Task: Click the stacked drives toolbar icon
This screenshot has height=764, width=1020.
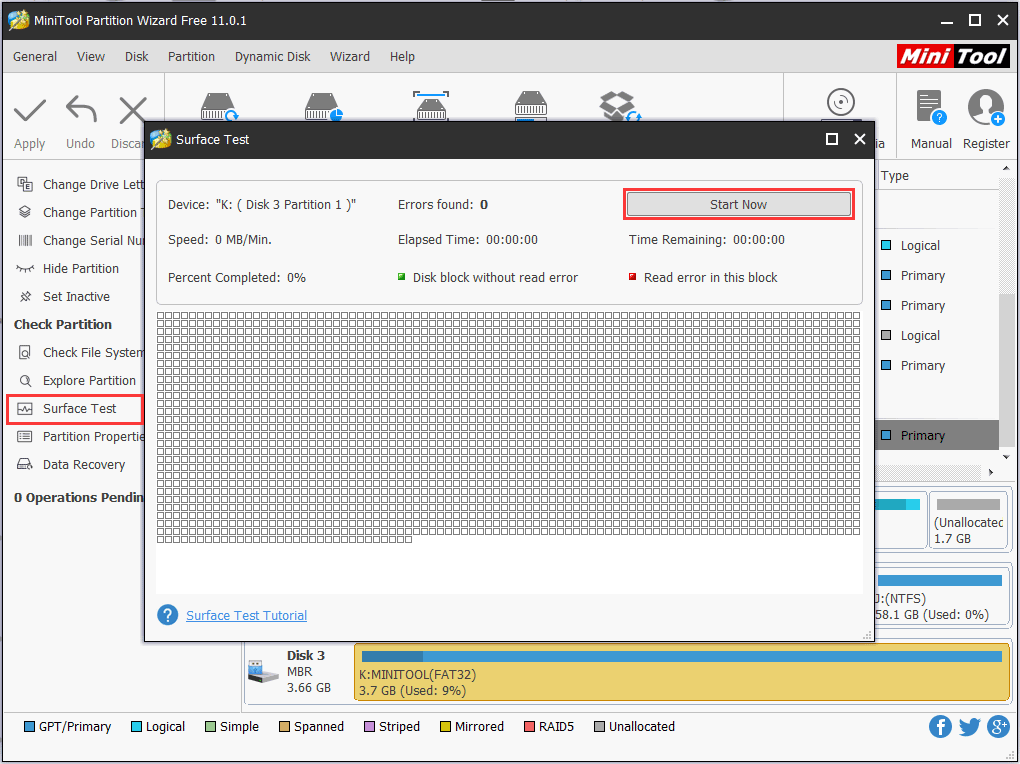Action: (x=531, y=106)
